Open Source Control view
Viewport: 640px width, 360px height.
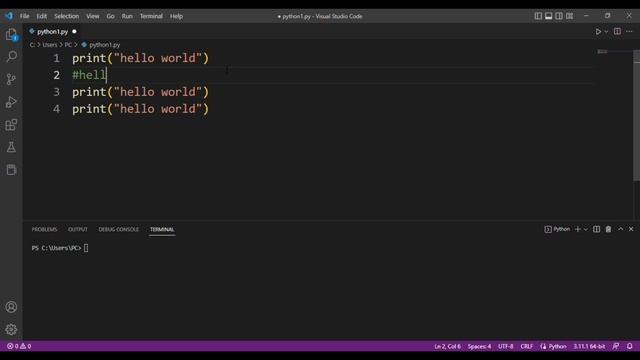tap(11, 79)
